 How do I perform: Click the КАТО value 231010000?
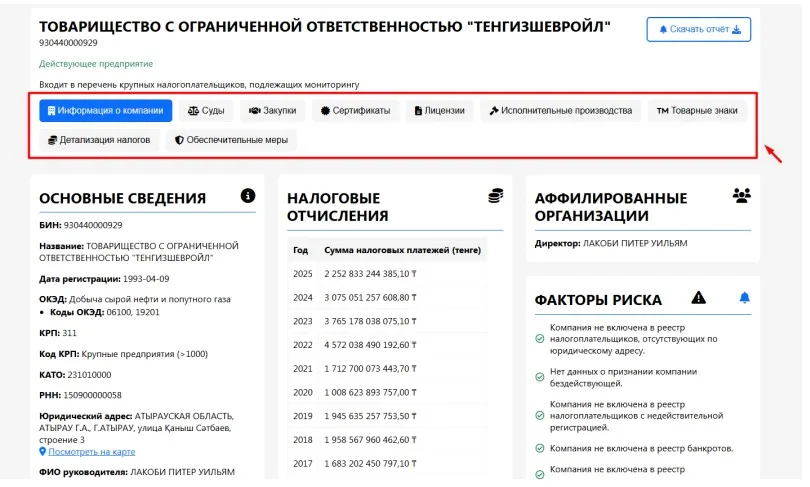(x=89, y=375)
